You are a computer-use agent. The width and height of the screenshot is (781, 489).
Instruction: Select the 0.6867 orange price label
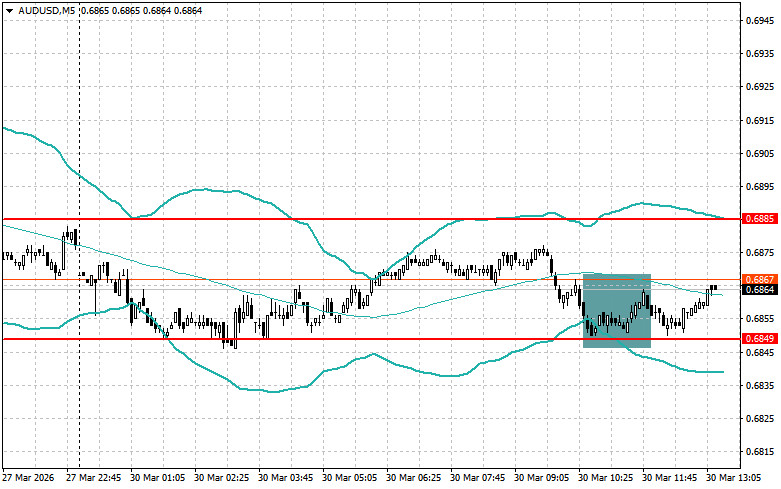[x=760, y=279]
